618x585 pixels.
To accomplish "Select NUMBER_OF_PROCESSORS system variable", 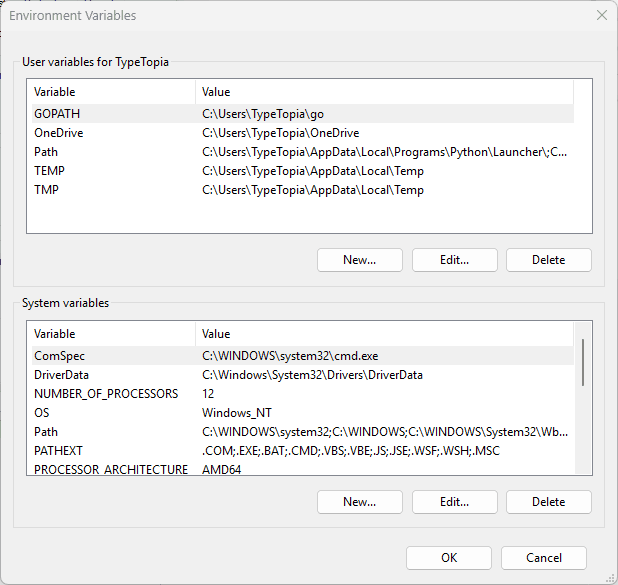I will [106, 394].
